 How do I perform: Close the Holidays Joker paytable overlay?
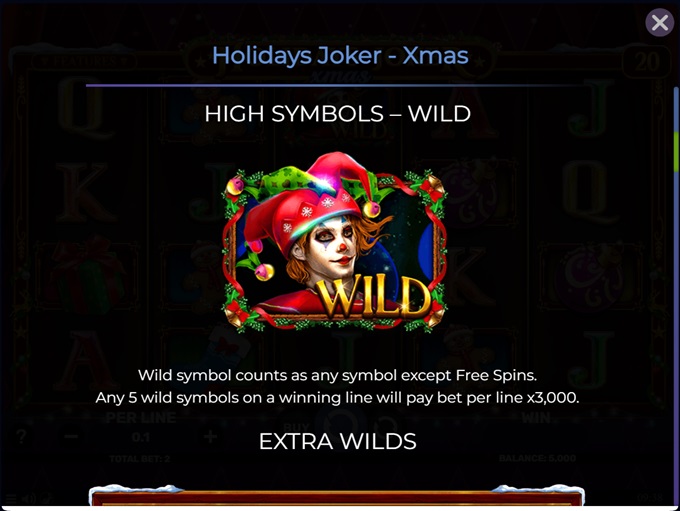[659, 23]
